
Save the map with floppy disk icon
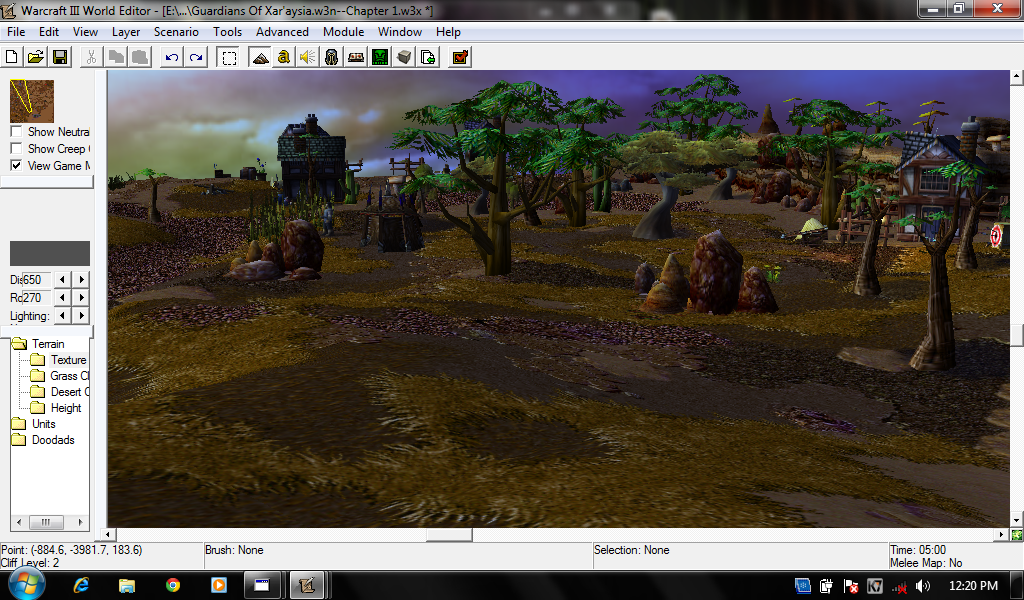(60, 57)
